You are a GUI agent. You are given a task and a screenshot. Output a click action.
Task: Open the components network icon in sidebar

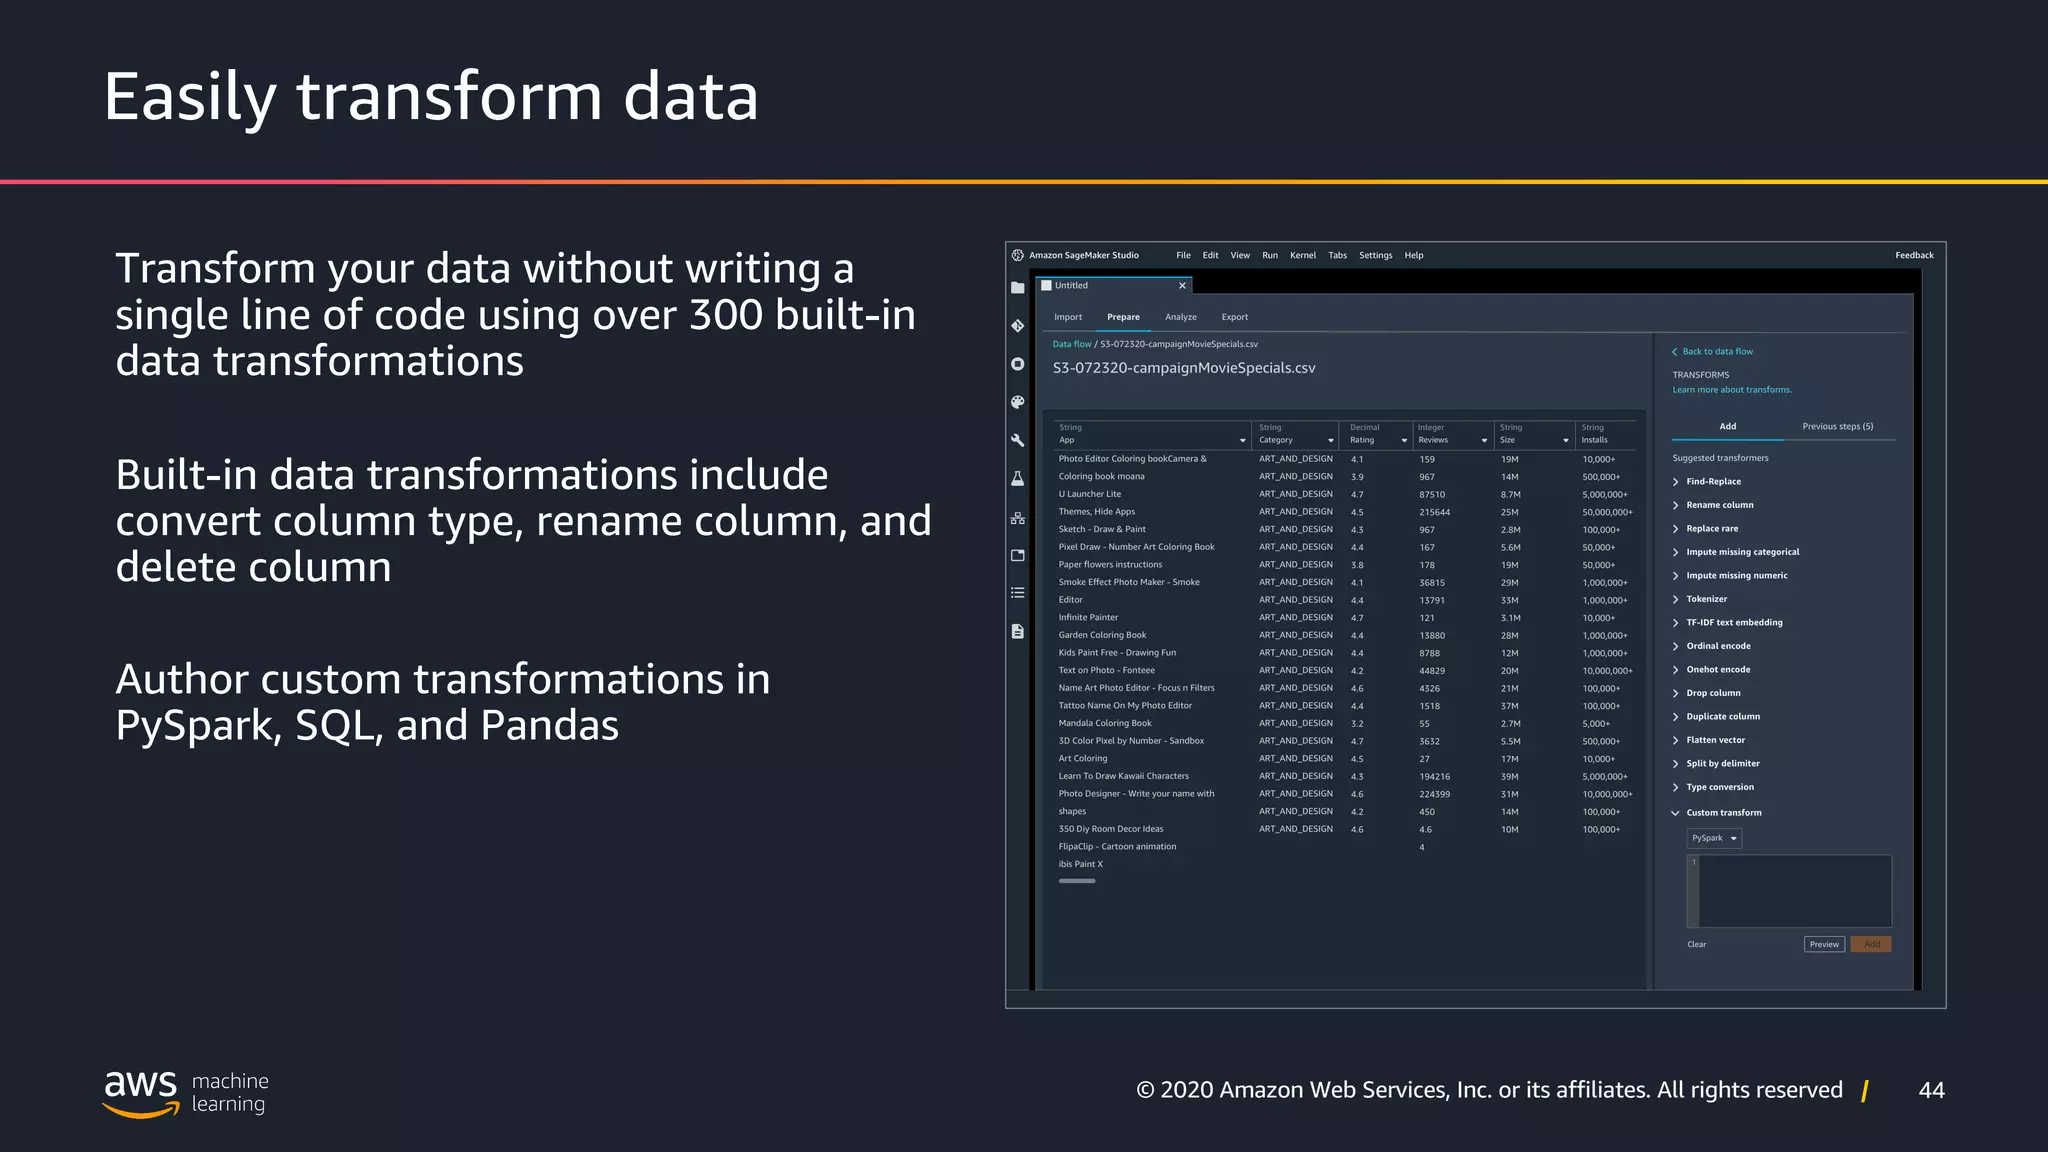pos(1017,518)
